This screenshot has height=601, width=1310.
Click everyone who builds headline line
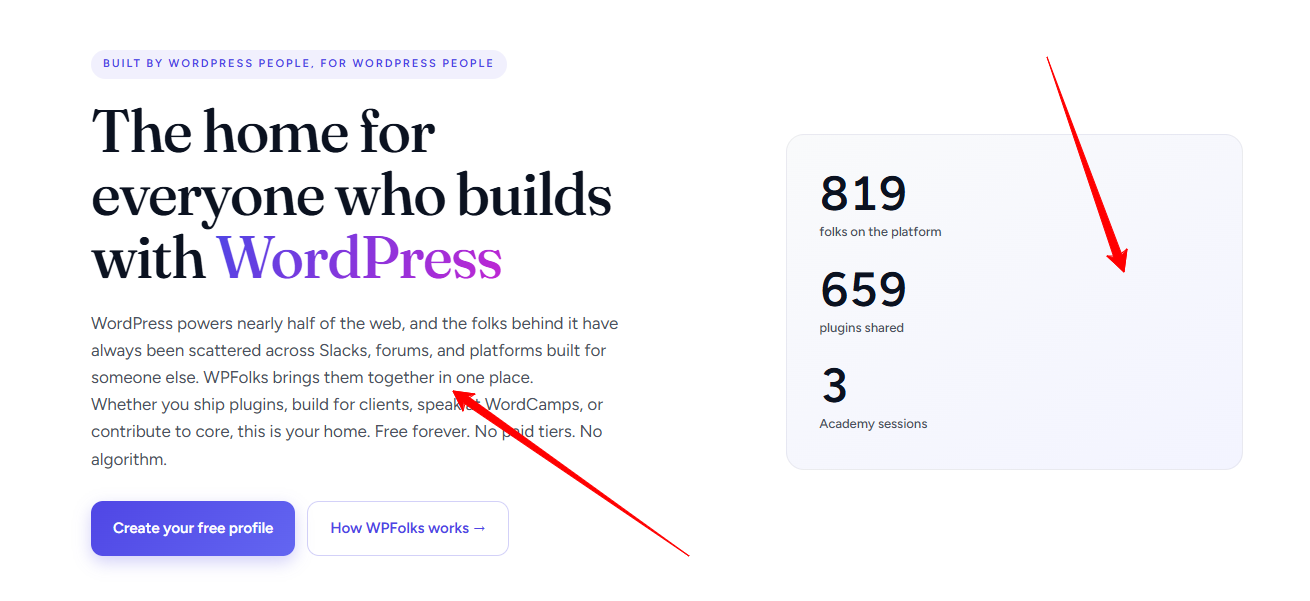coord(352,195)
